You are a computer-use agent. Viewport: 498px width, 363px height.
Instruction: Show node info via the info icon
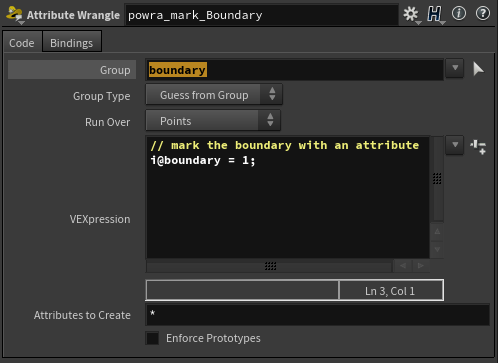tap(459, 14)
